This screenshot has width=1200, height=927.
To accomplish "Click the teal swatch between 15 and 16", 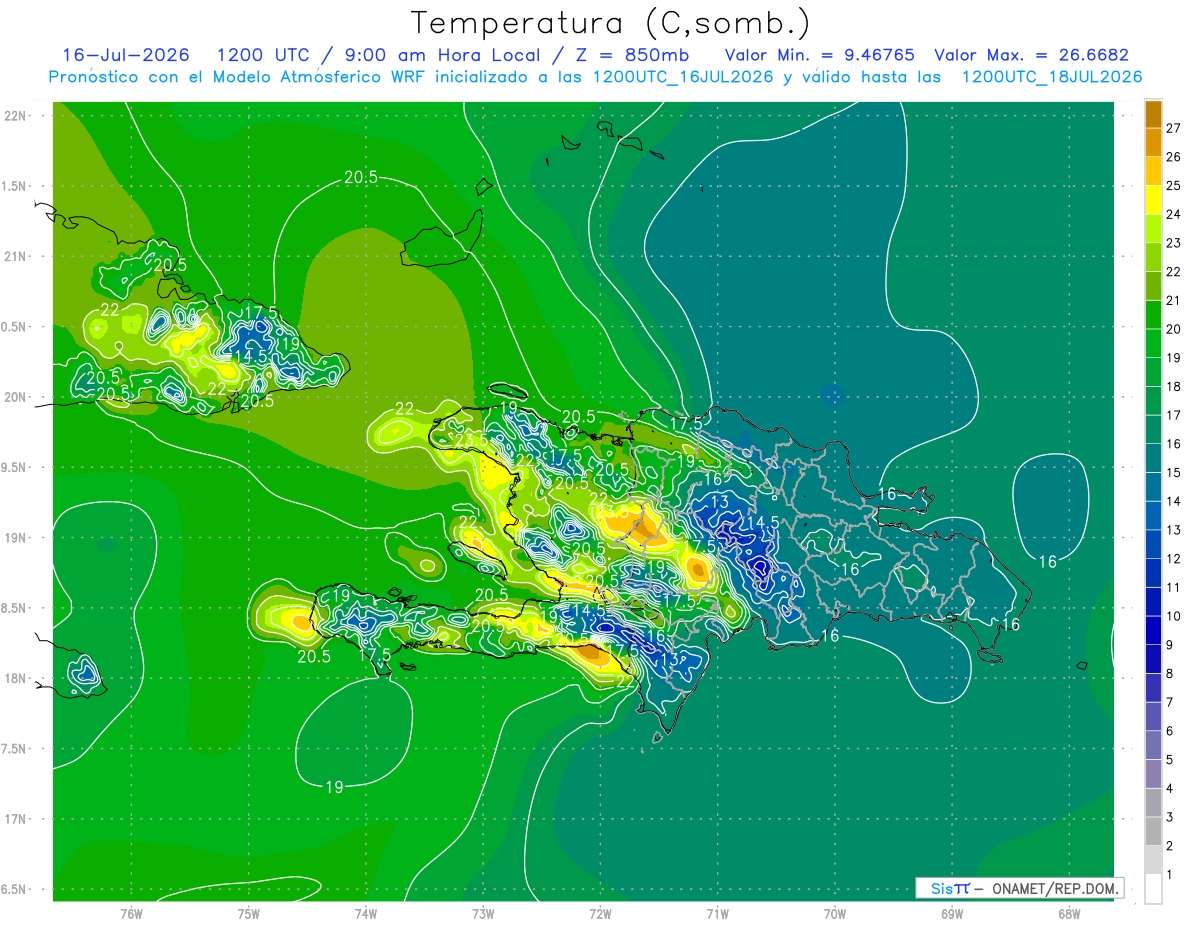I will point(1153,458).
